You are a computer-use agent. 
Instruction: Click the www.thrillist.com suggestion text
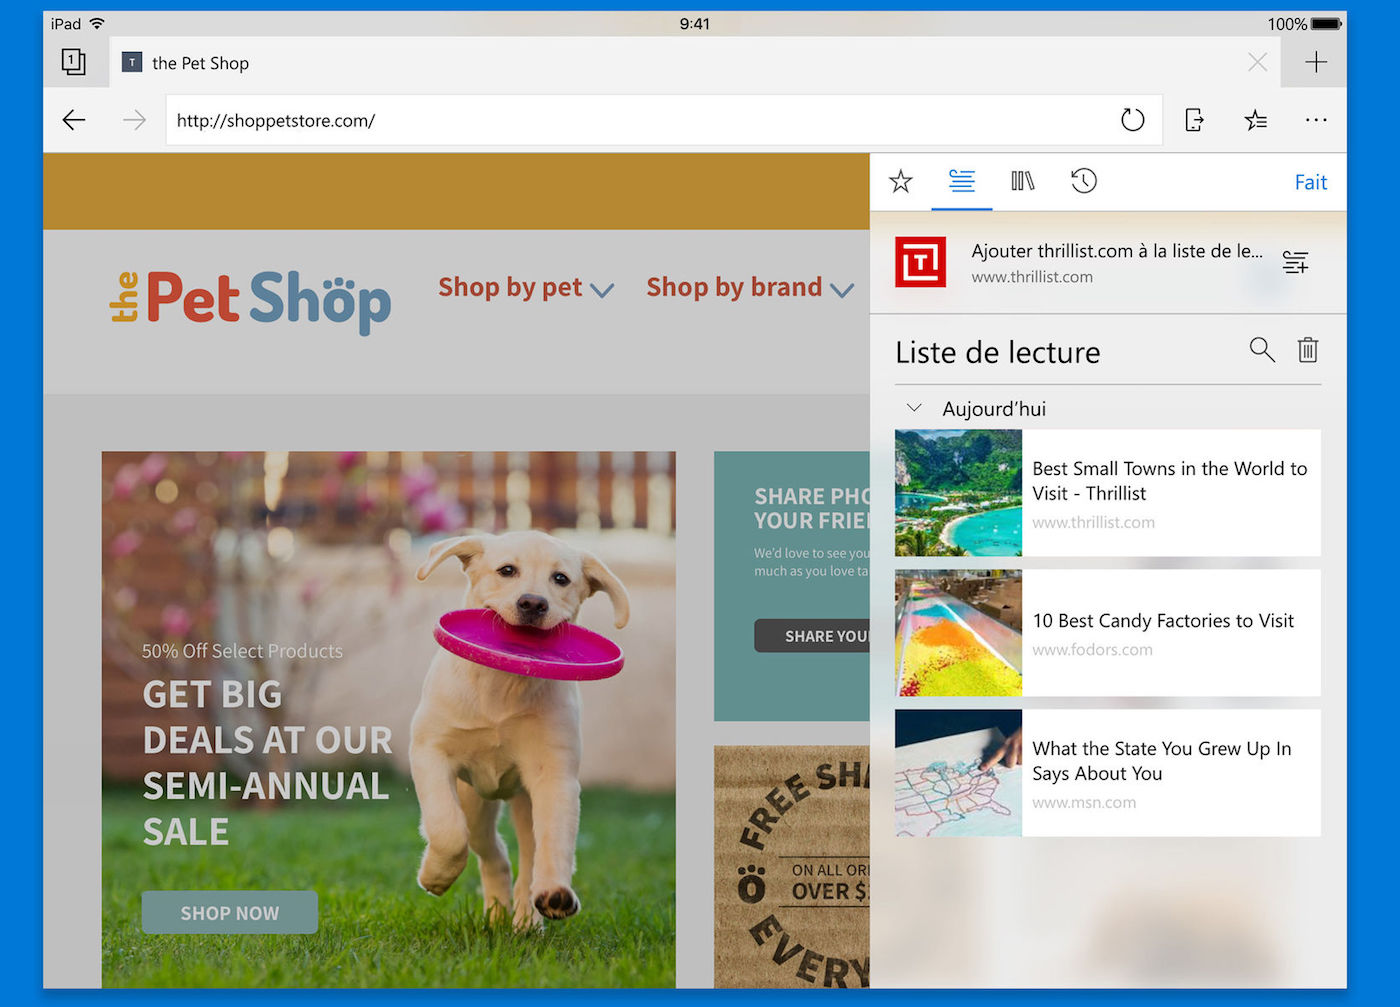[1032, 277]
